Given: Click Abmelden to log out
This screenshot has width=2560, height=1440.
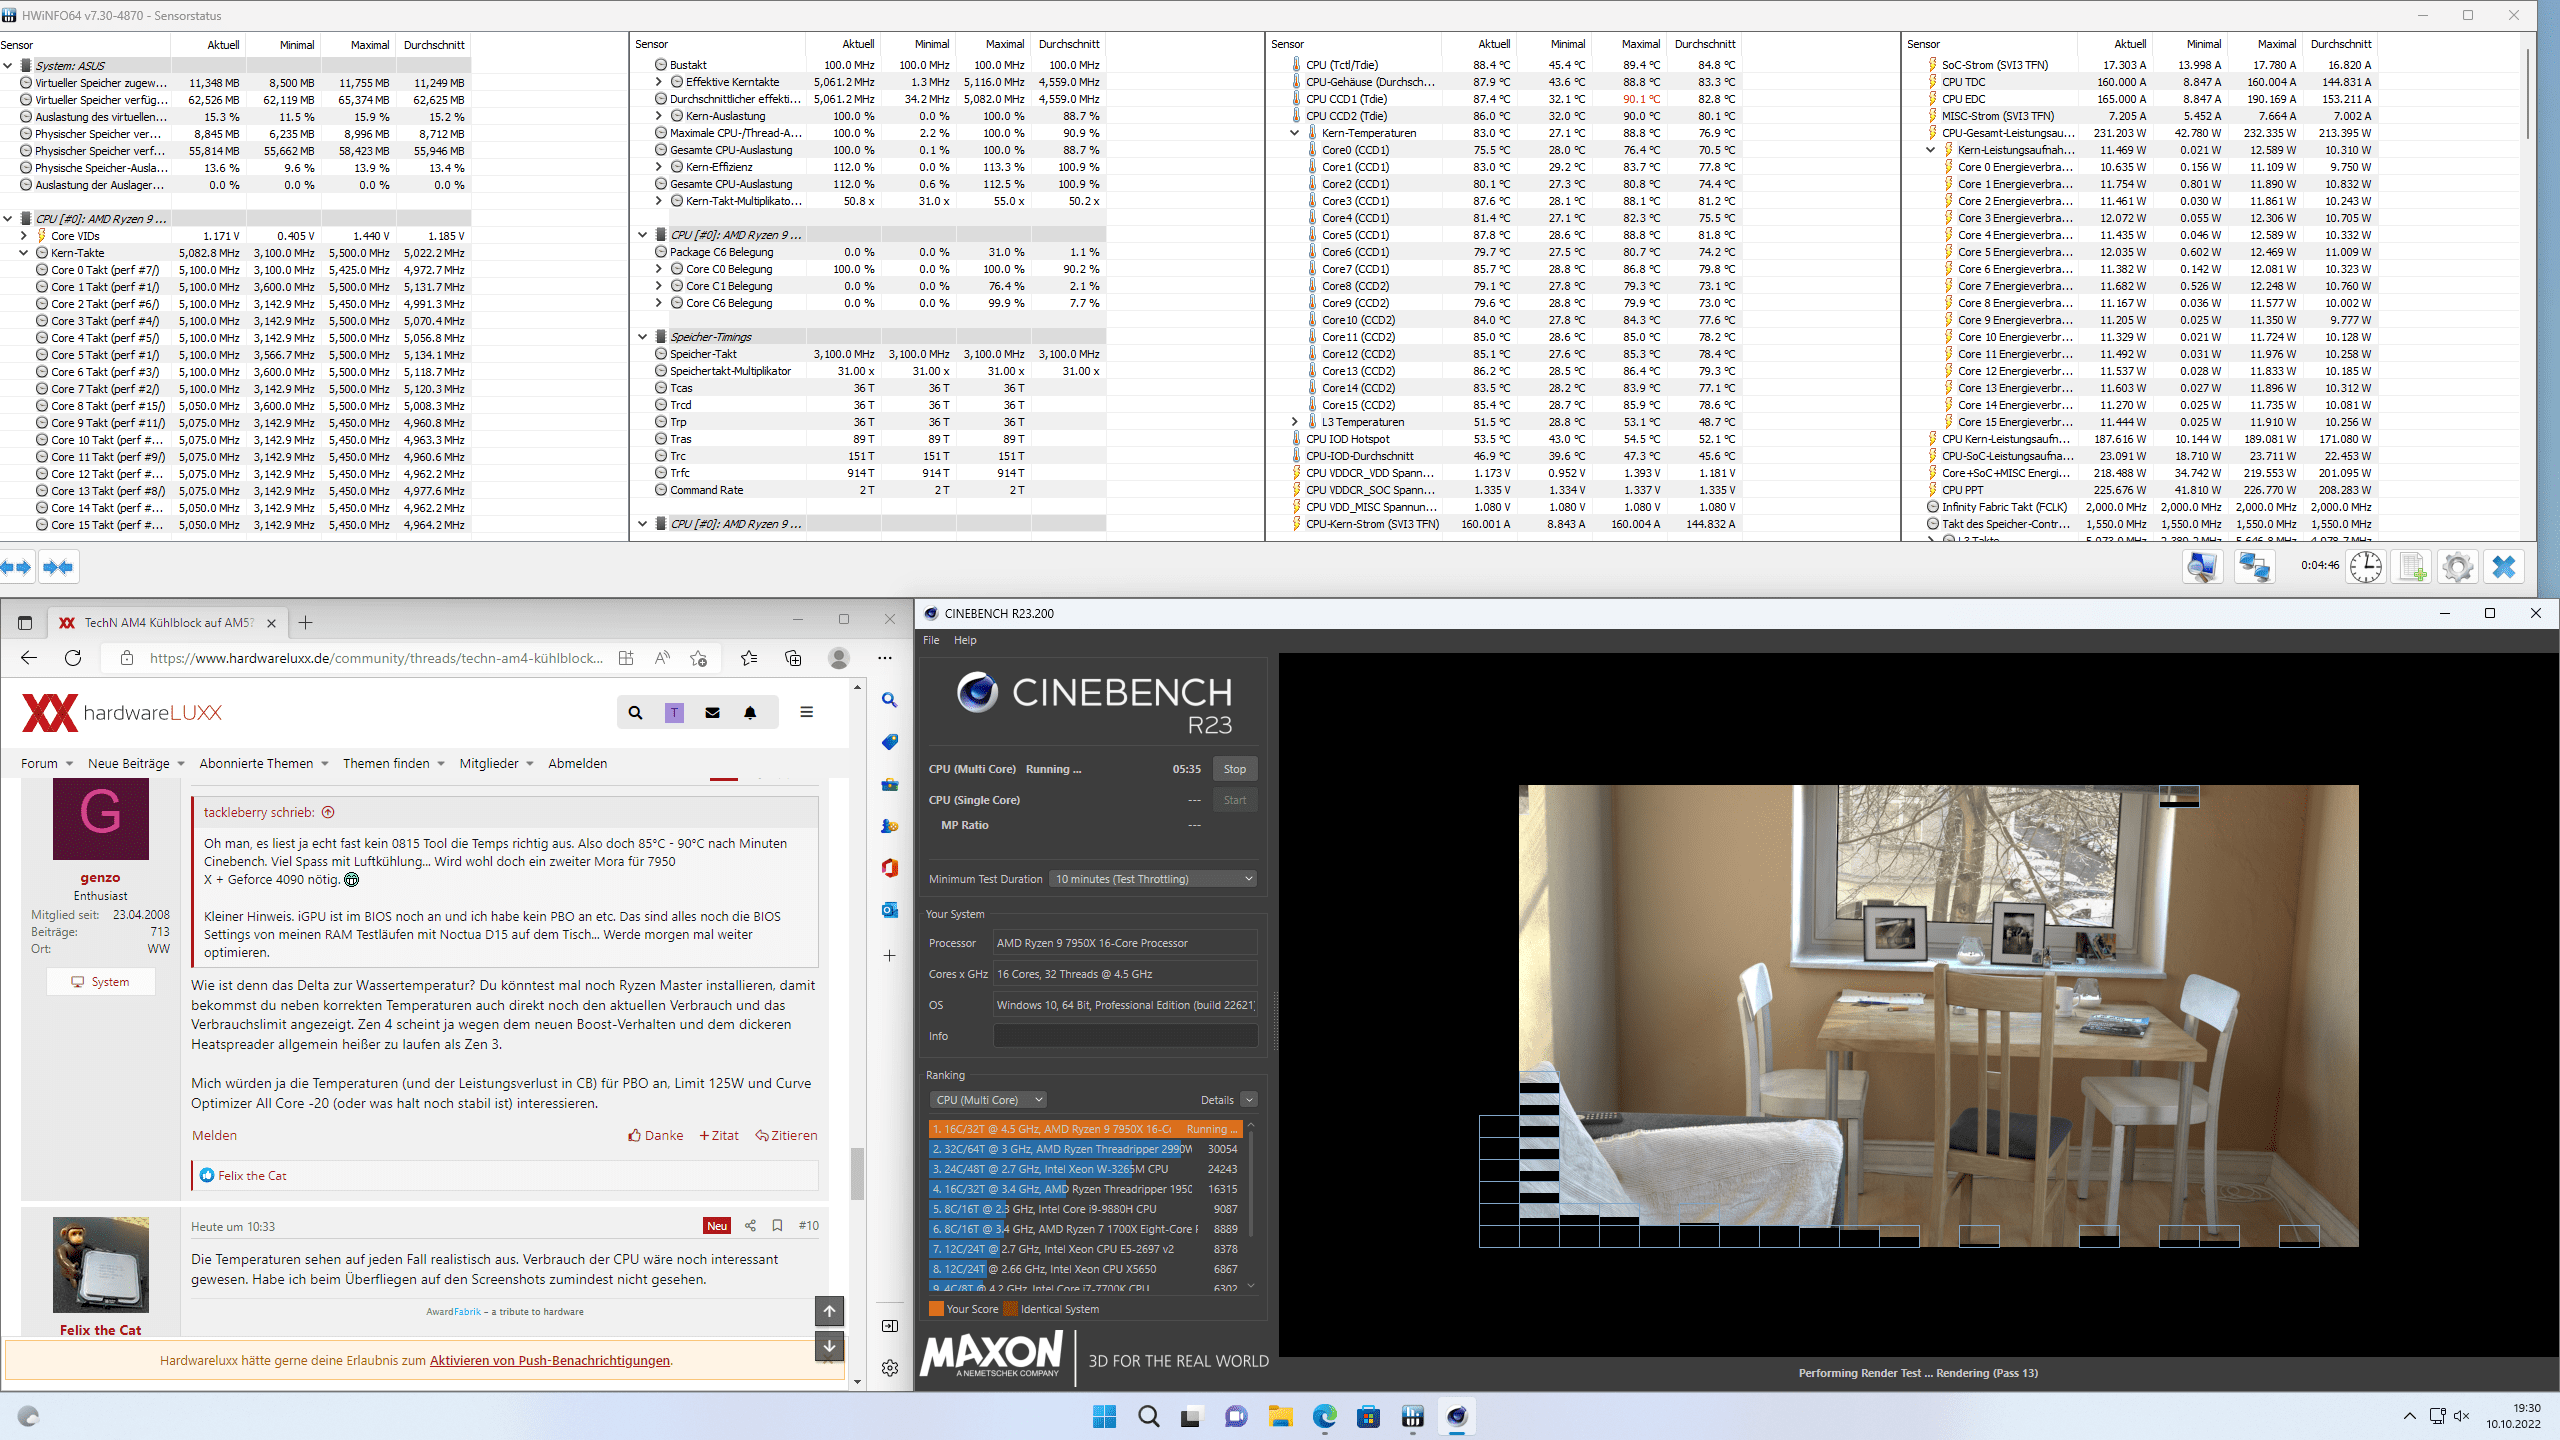Looking at the screenshot, I should tap(577, 764).
